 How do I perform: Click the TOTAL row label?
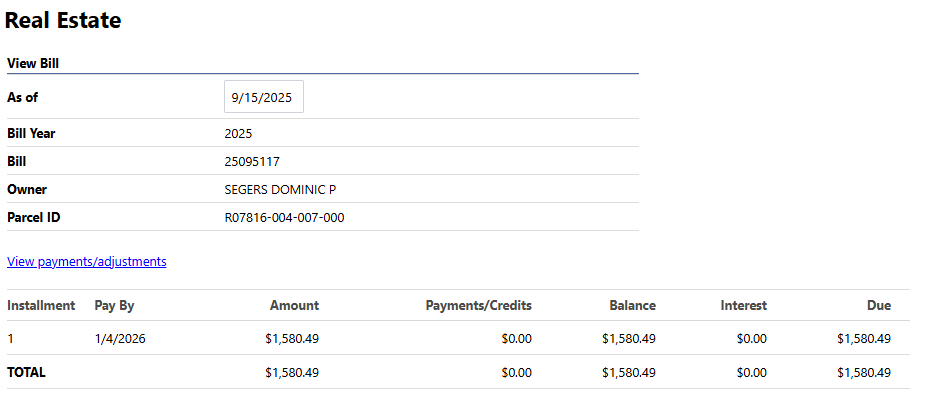click(26, 372)
